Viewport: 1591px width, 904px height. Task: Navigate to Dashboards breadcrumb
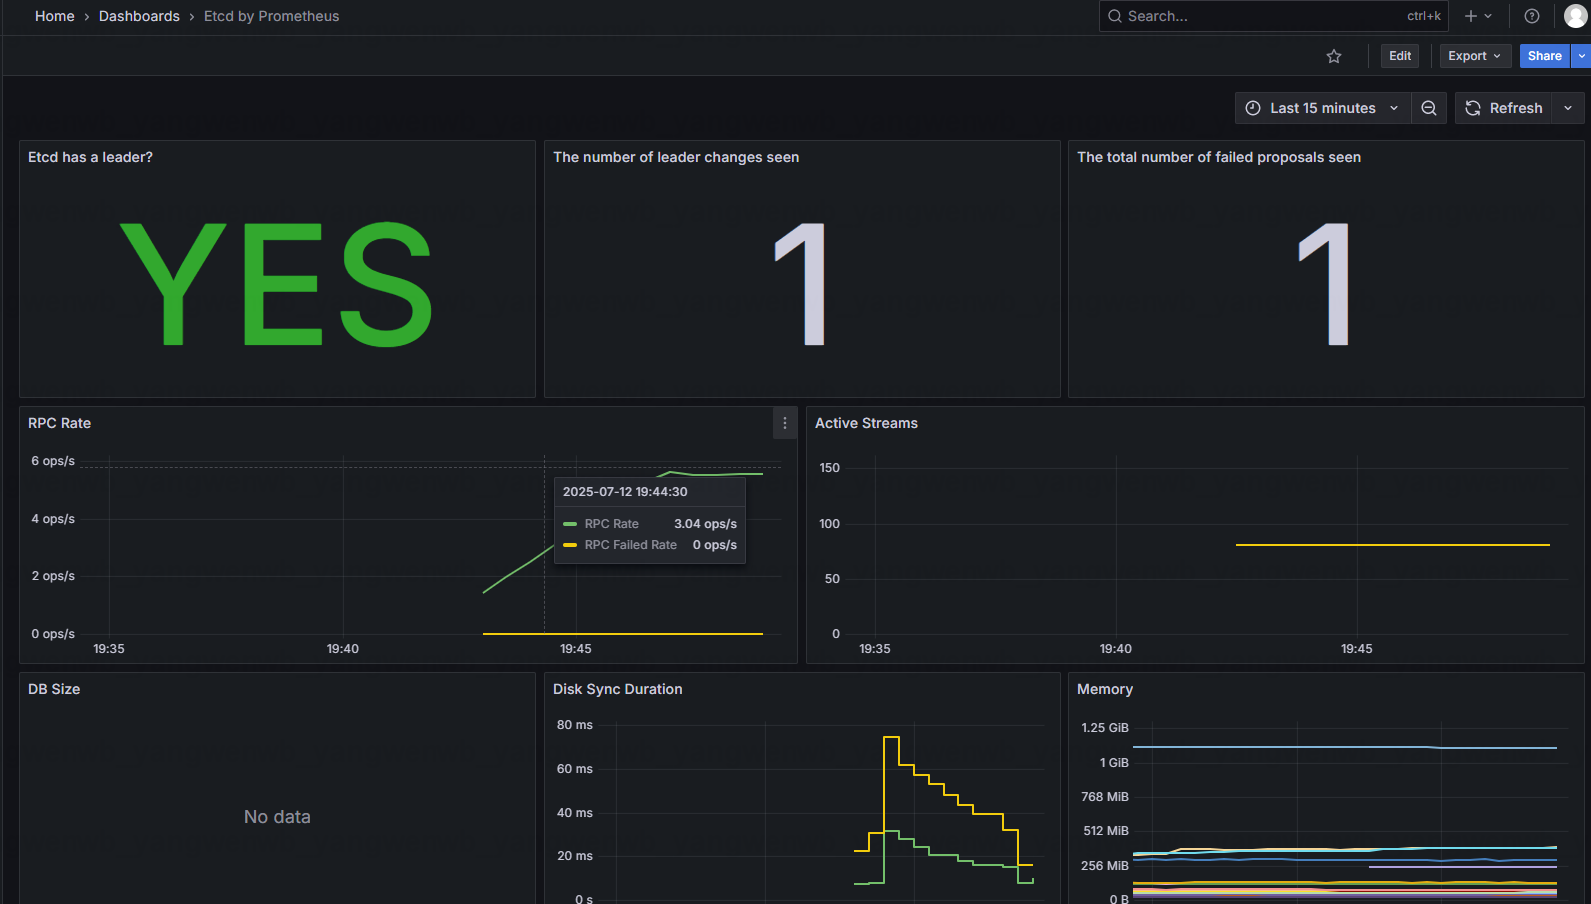(x=139, y=16)
